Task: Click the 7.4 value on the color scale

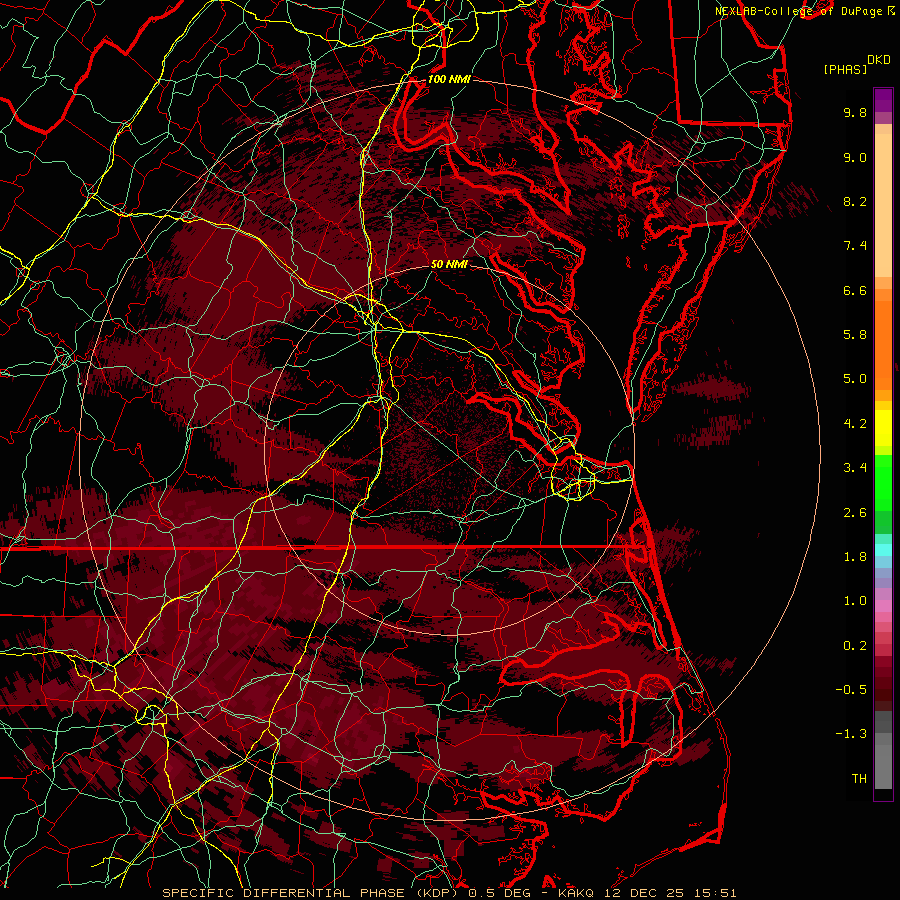Action: [x=855, y=246]
